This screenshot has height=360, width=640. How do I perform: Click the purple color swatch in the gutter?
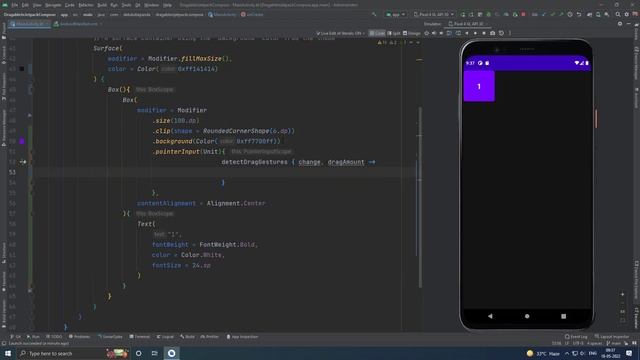(x=22, y=141)
